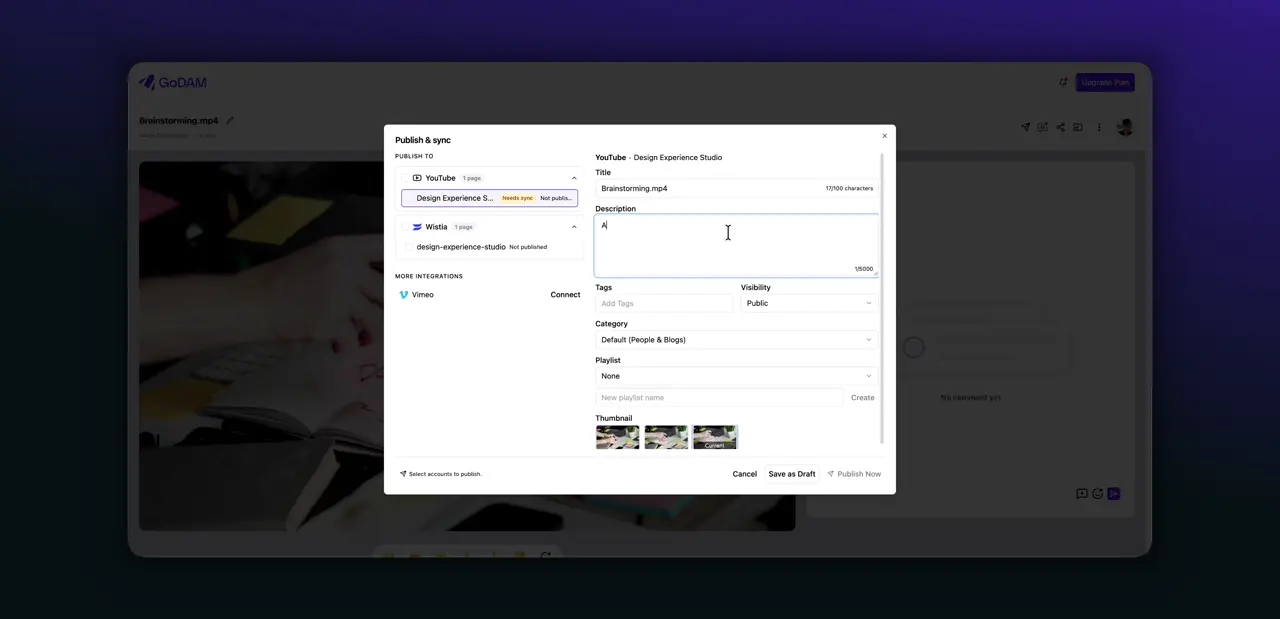Click the folder icon in the background toolbar

1079,127
